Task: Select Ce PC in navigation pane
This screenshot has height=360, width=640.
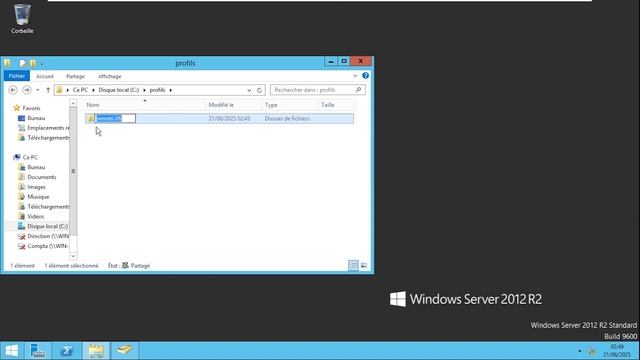Action: [30, 157]
